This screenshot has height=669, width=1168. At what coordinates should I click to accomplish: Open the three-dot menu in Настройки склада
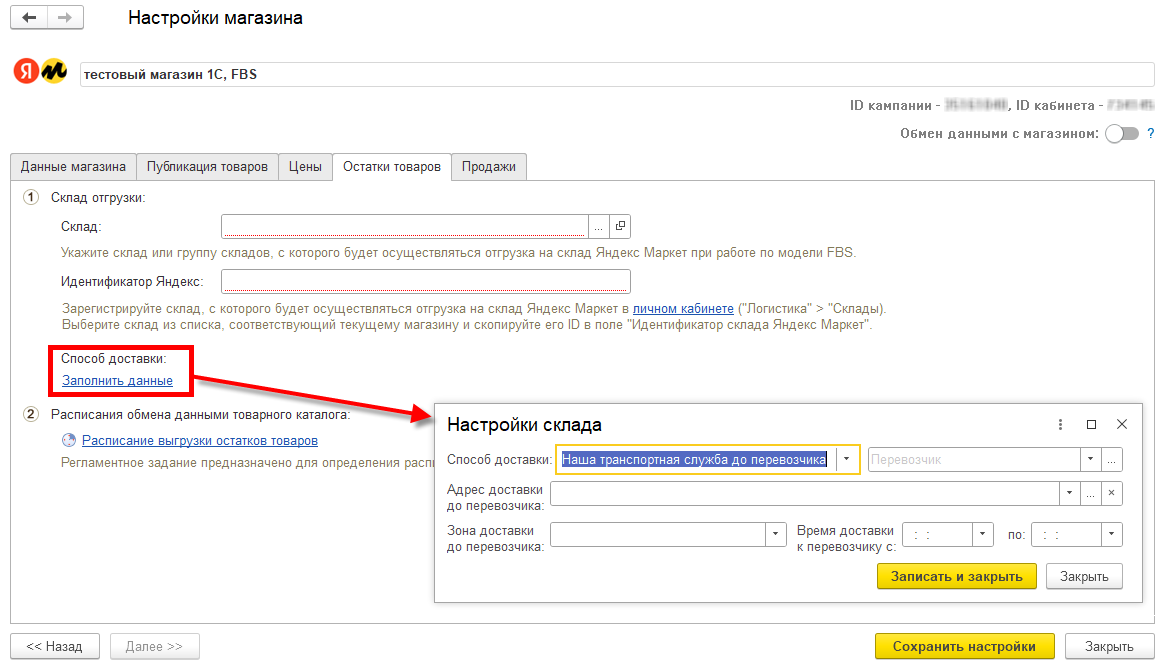coord(1061,424)
